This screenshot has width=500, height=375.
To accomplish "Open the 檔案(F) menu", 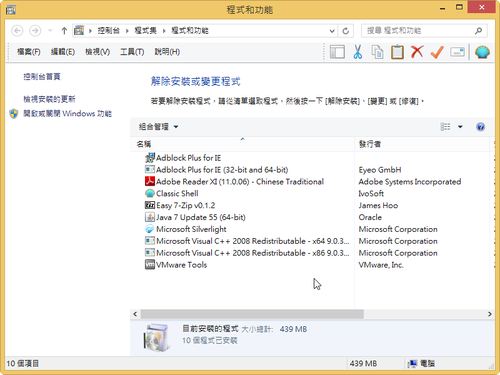I will [x=29, y=52].
